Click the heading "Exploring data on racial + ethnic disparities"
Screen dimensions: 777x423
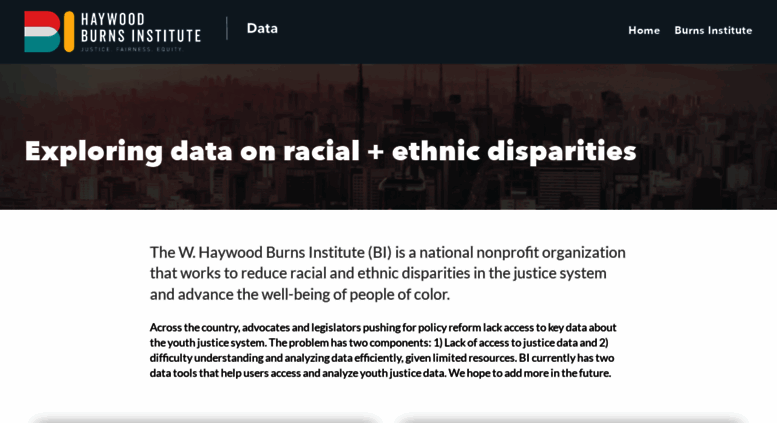tap(331, 151)
